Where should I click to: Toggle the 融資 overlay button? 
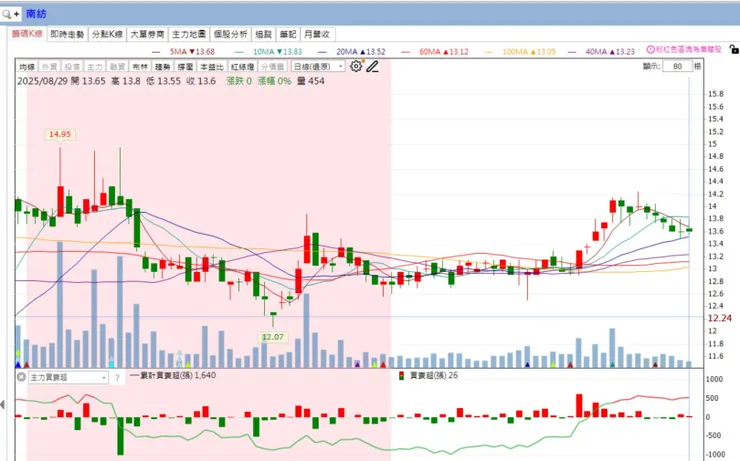tap(118, 67)
